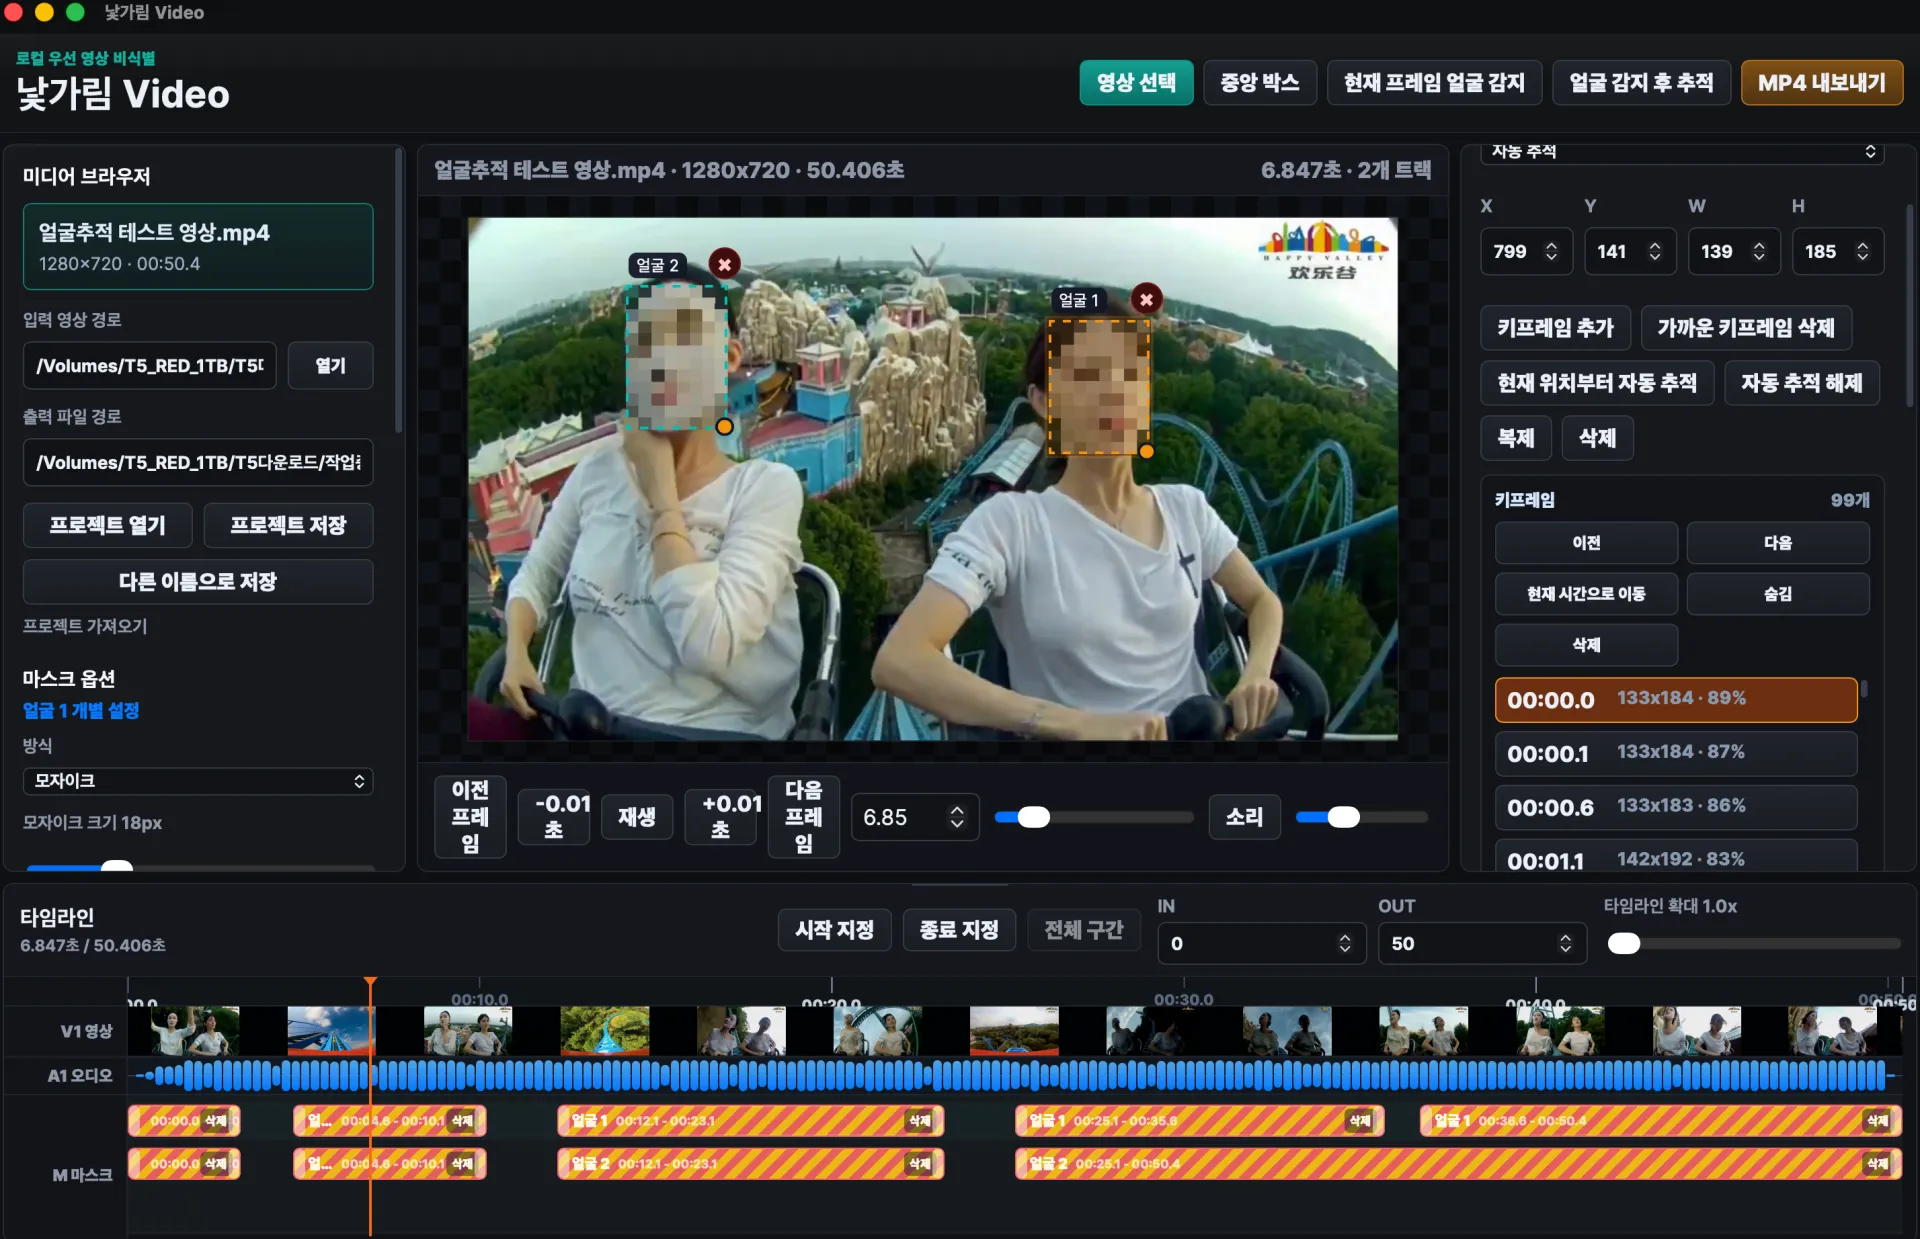This screenshot has height=1239, width=1920.
Task: Adjust the OUT value 50 stepper arrows
Action: pos(1565,944)
